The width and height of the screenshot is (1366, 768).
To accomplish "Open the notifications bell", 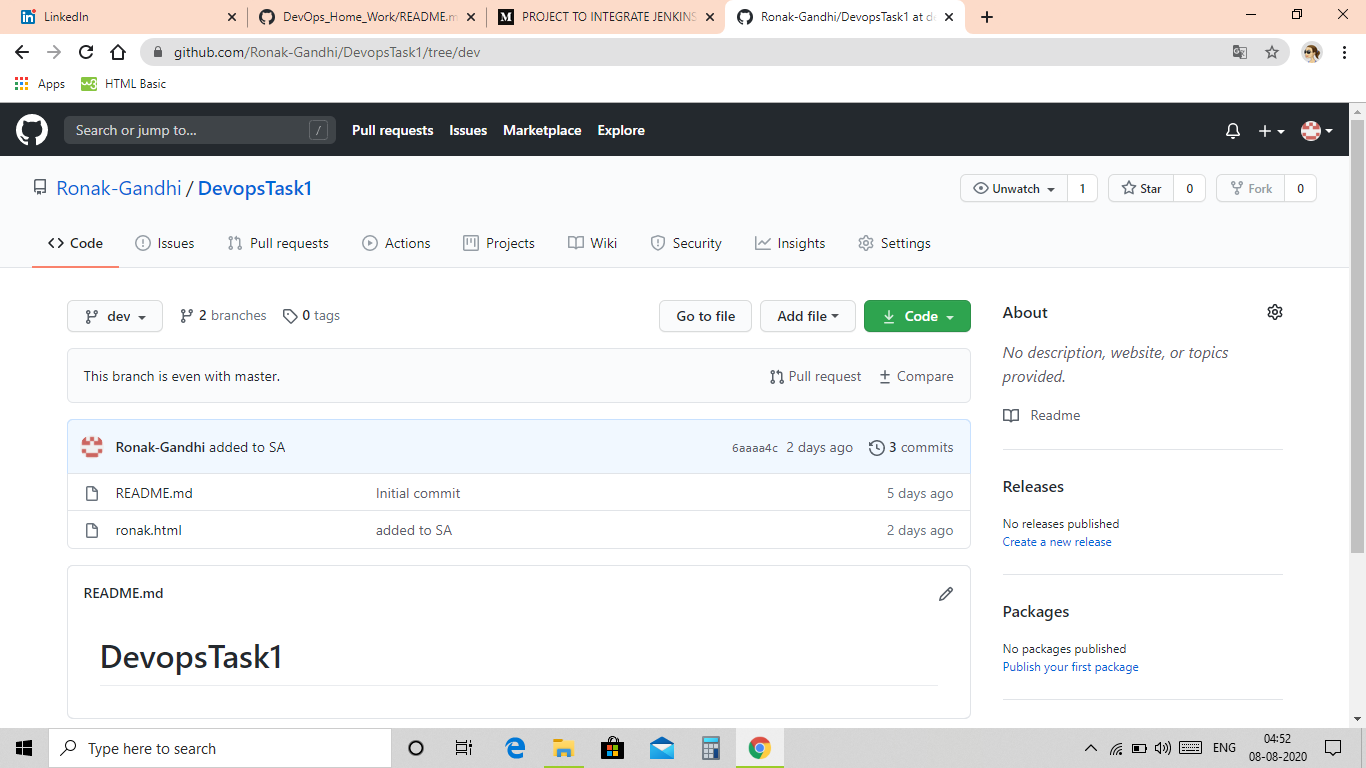I will (x=1232, y=130).
